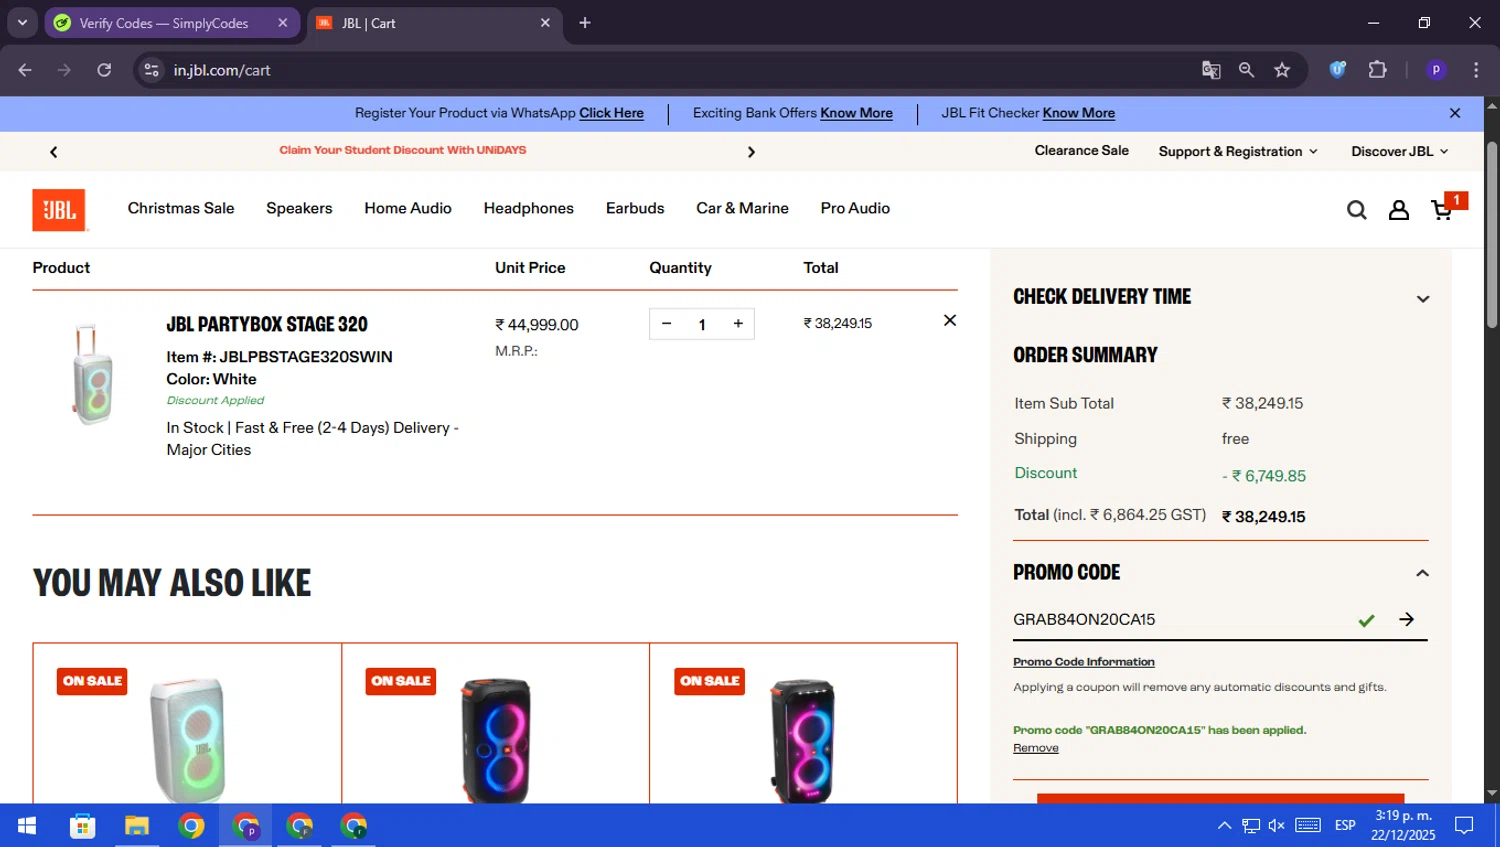Viewport: 1500px width, 847px height.
Task: Open Claim Your Student Discount link
Action: coord(402,150)
